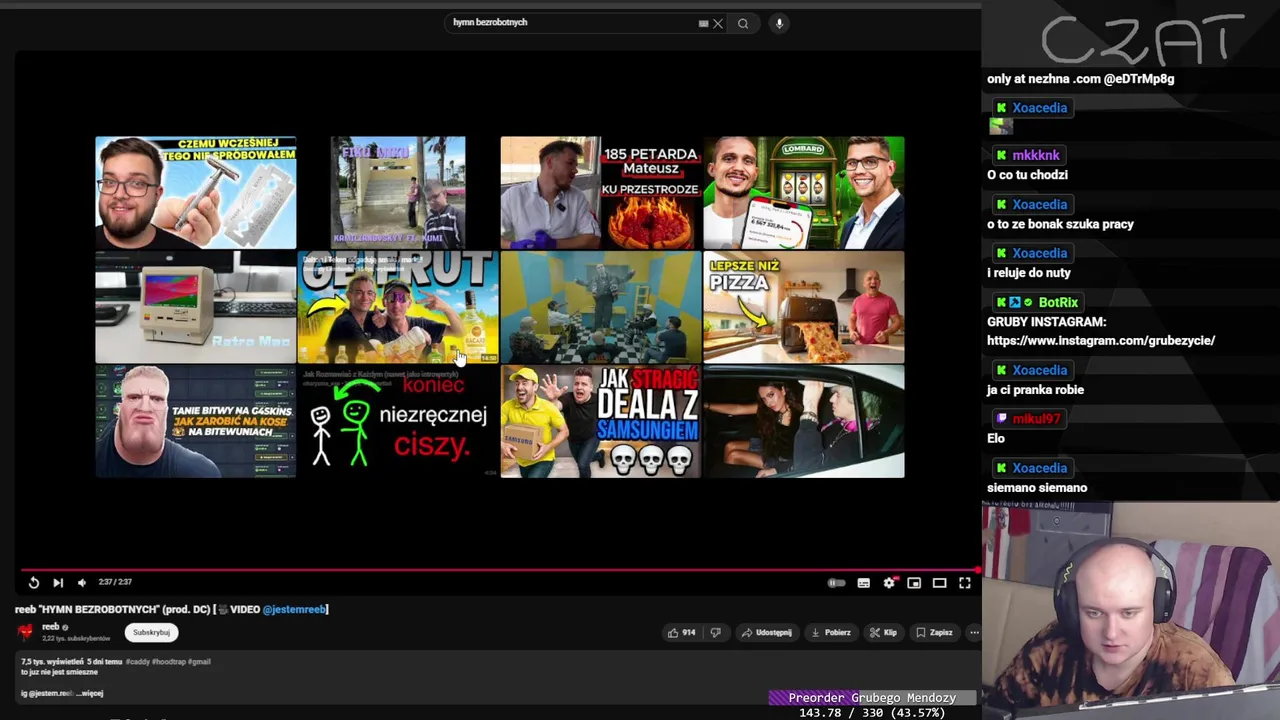Click the #hoodtrap hashtag

pyautogui.click(x=170, y=661)
